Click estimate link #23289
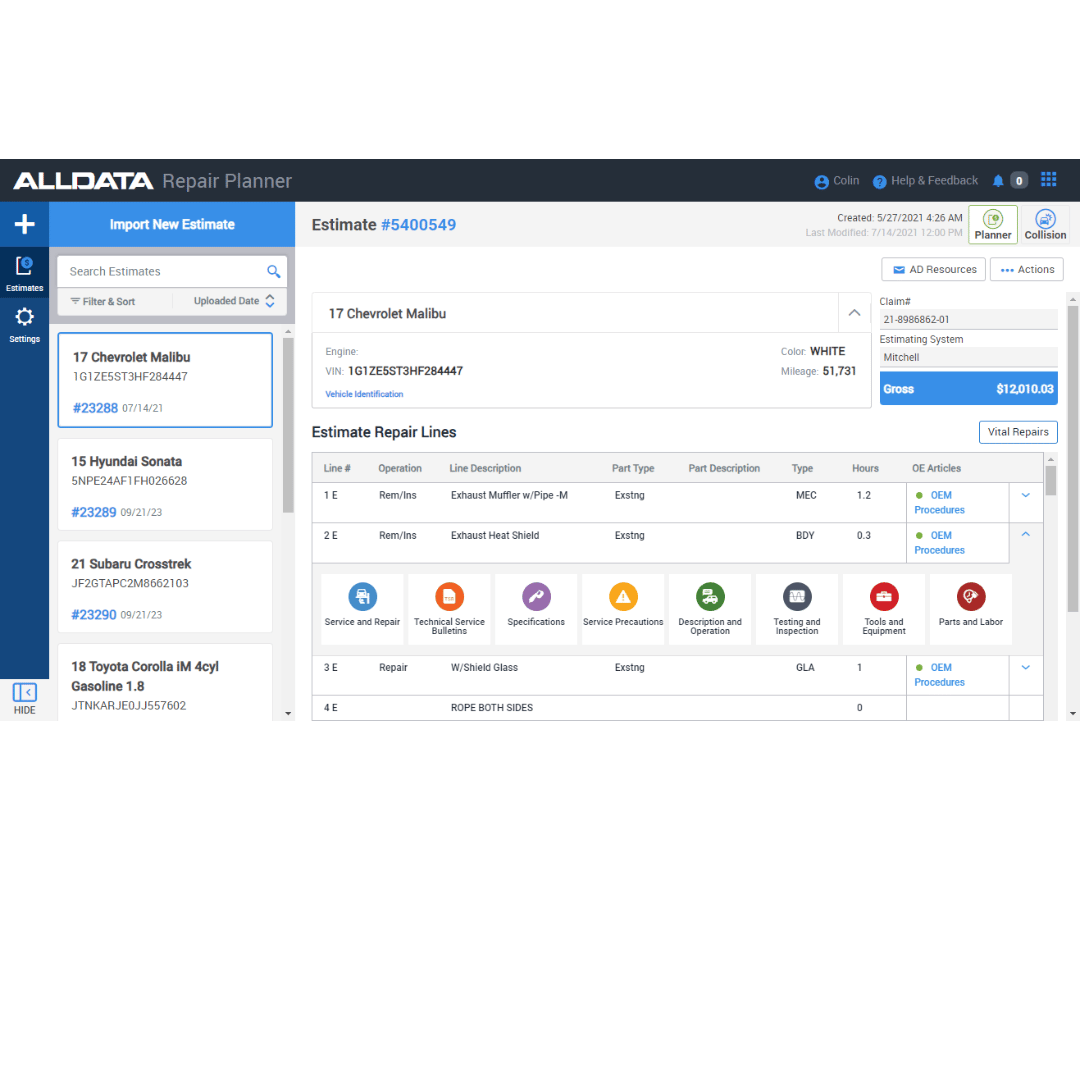The height and width of the screenshot is (1080, 1080). tap(94, 512)
